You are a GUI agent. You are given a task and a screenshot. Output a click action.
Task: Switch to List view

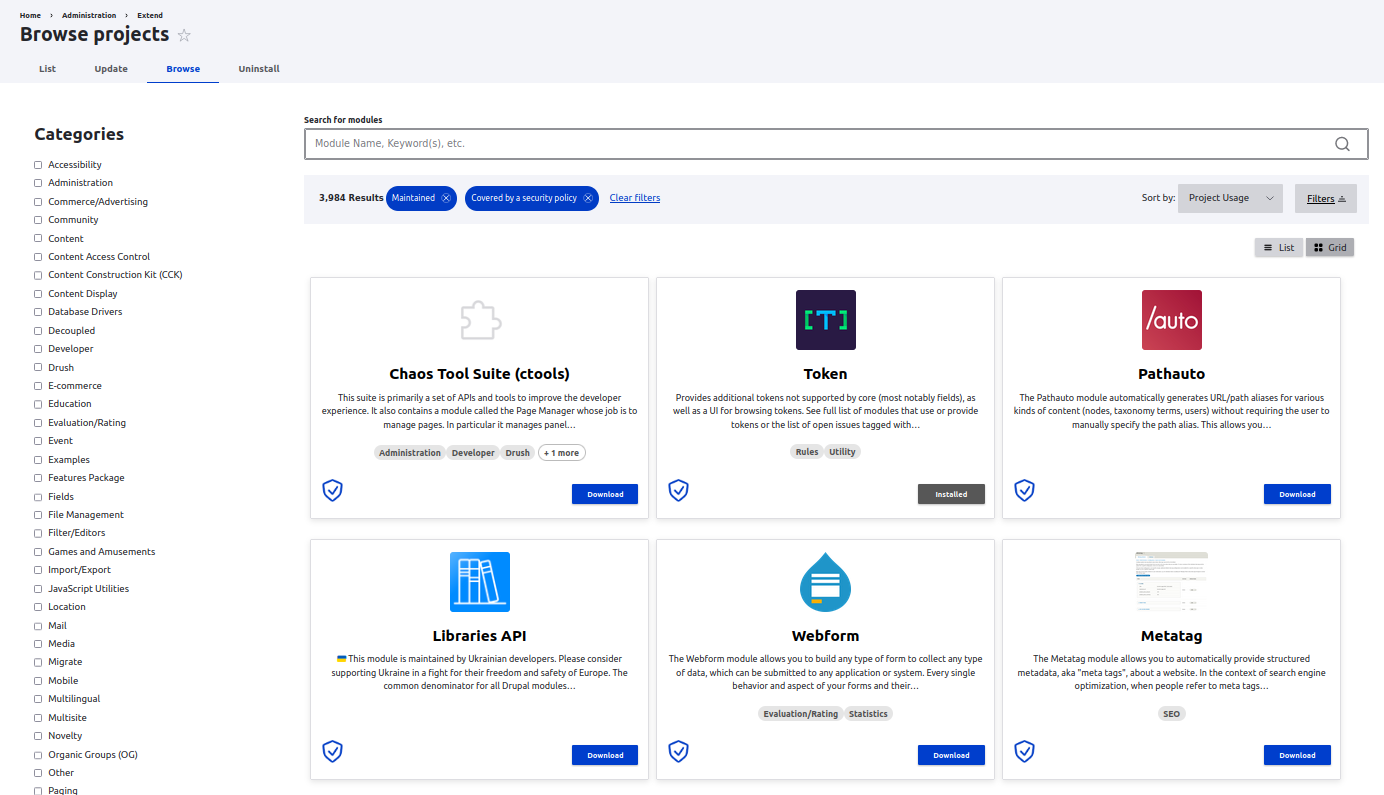click(1278, 248)
